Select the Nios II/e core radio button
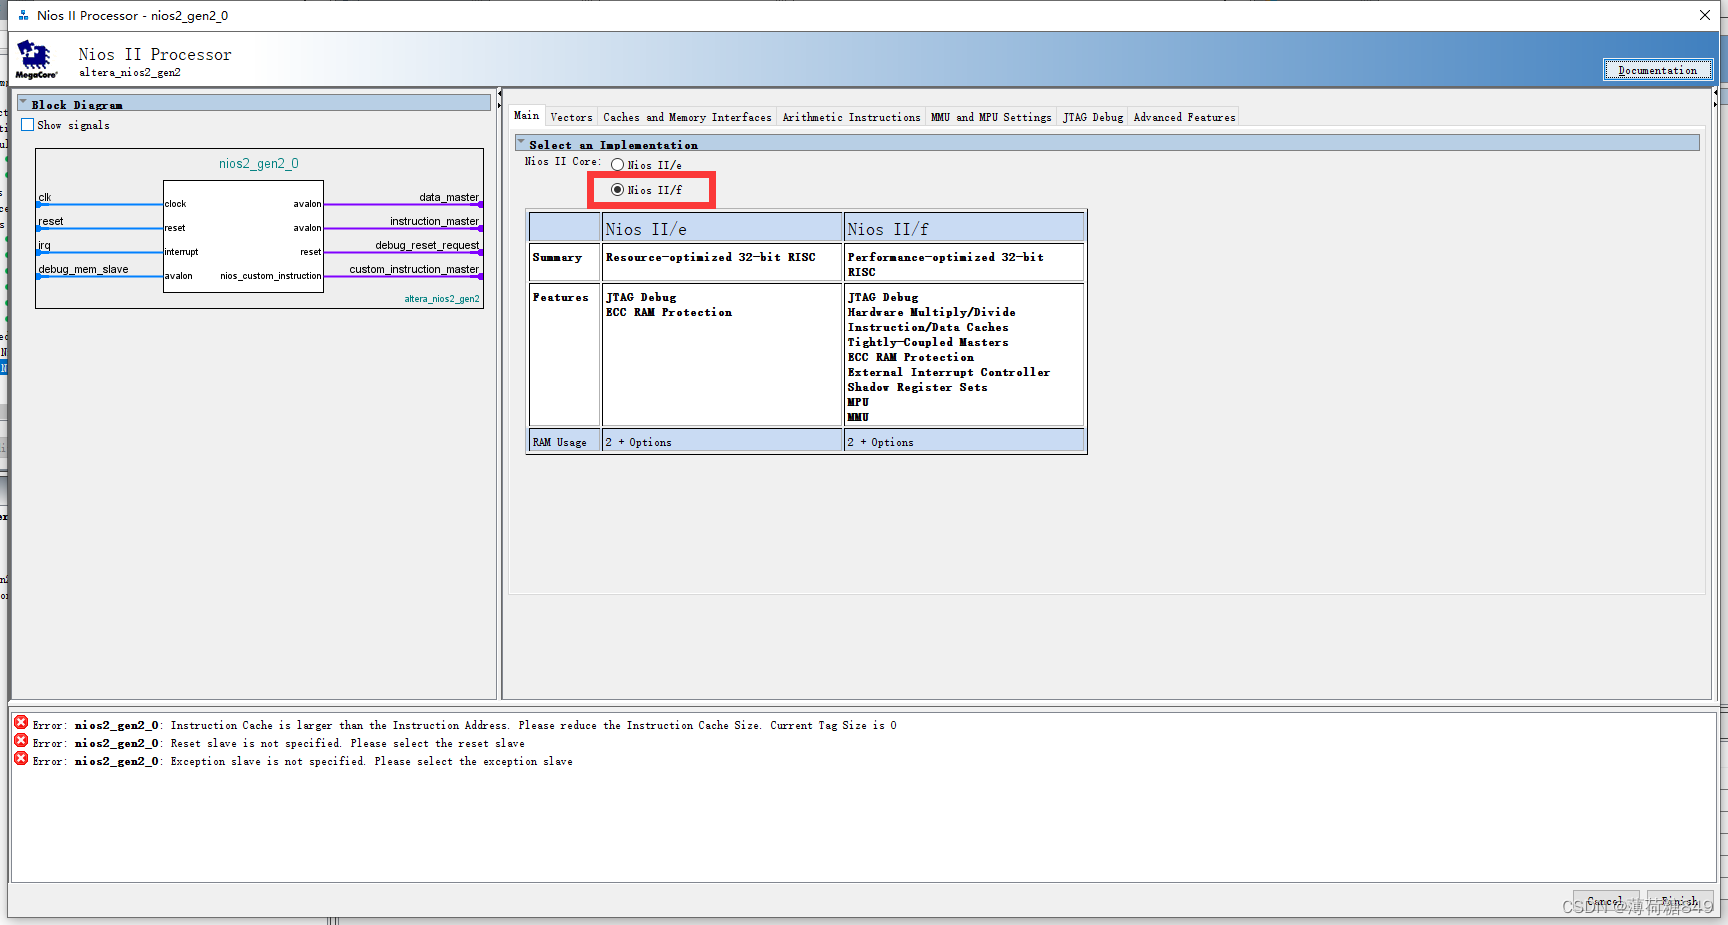This screenshot has width=1728, height=925. [617, 164]
